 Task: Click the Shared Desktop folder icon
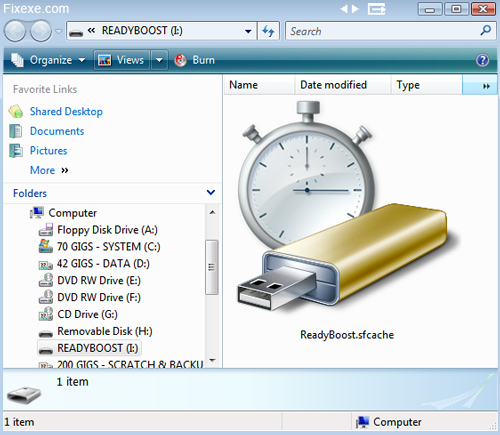pyautogui.click(x=16, y=112)
